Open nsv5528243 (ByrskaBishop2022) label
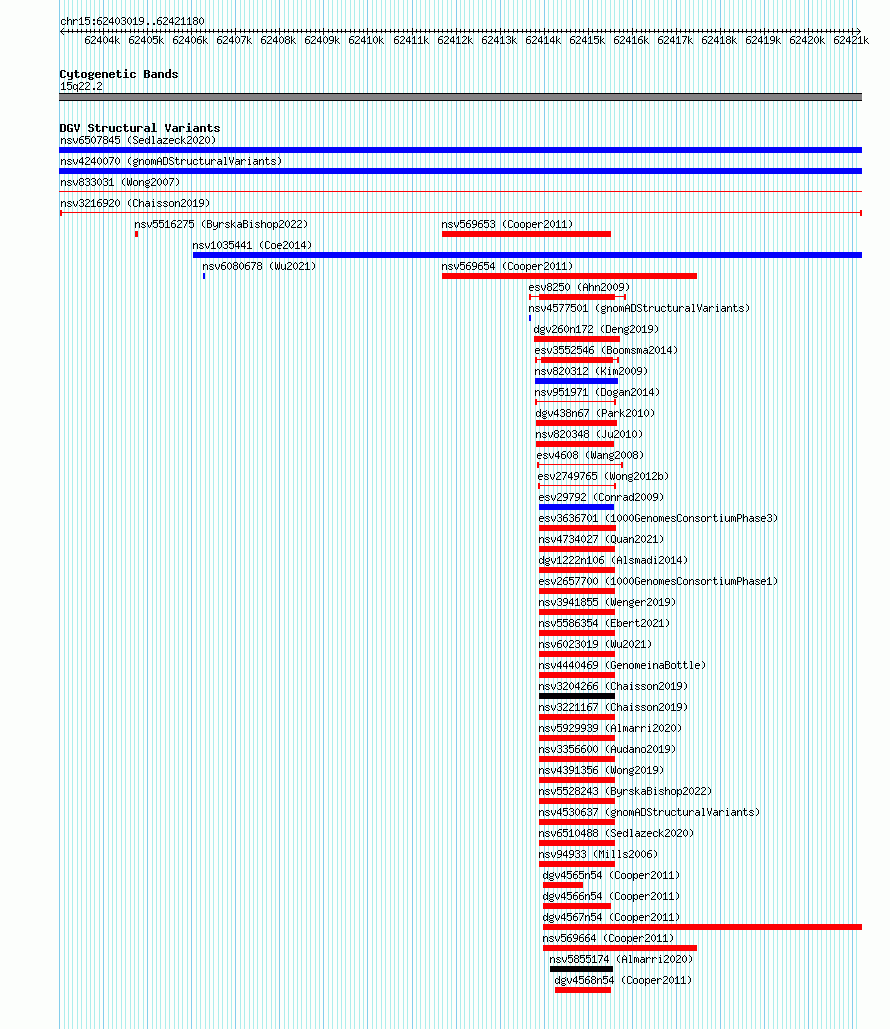The width and height of the screenshot is (890, 1029). (x=625, y=791)
